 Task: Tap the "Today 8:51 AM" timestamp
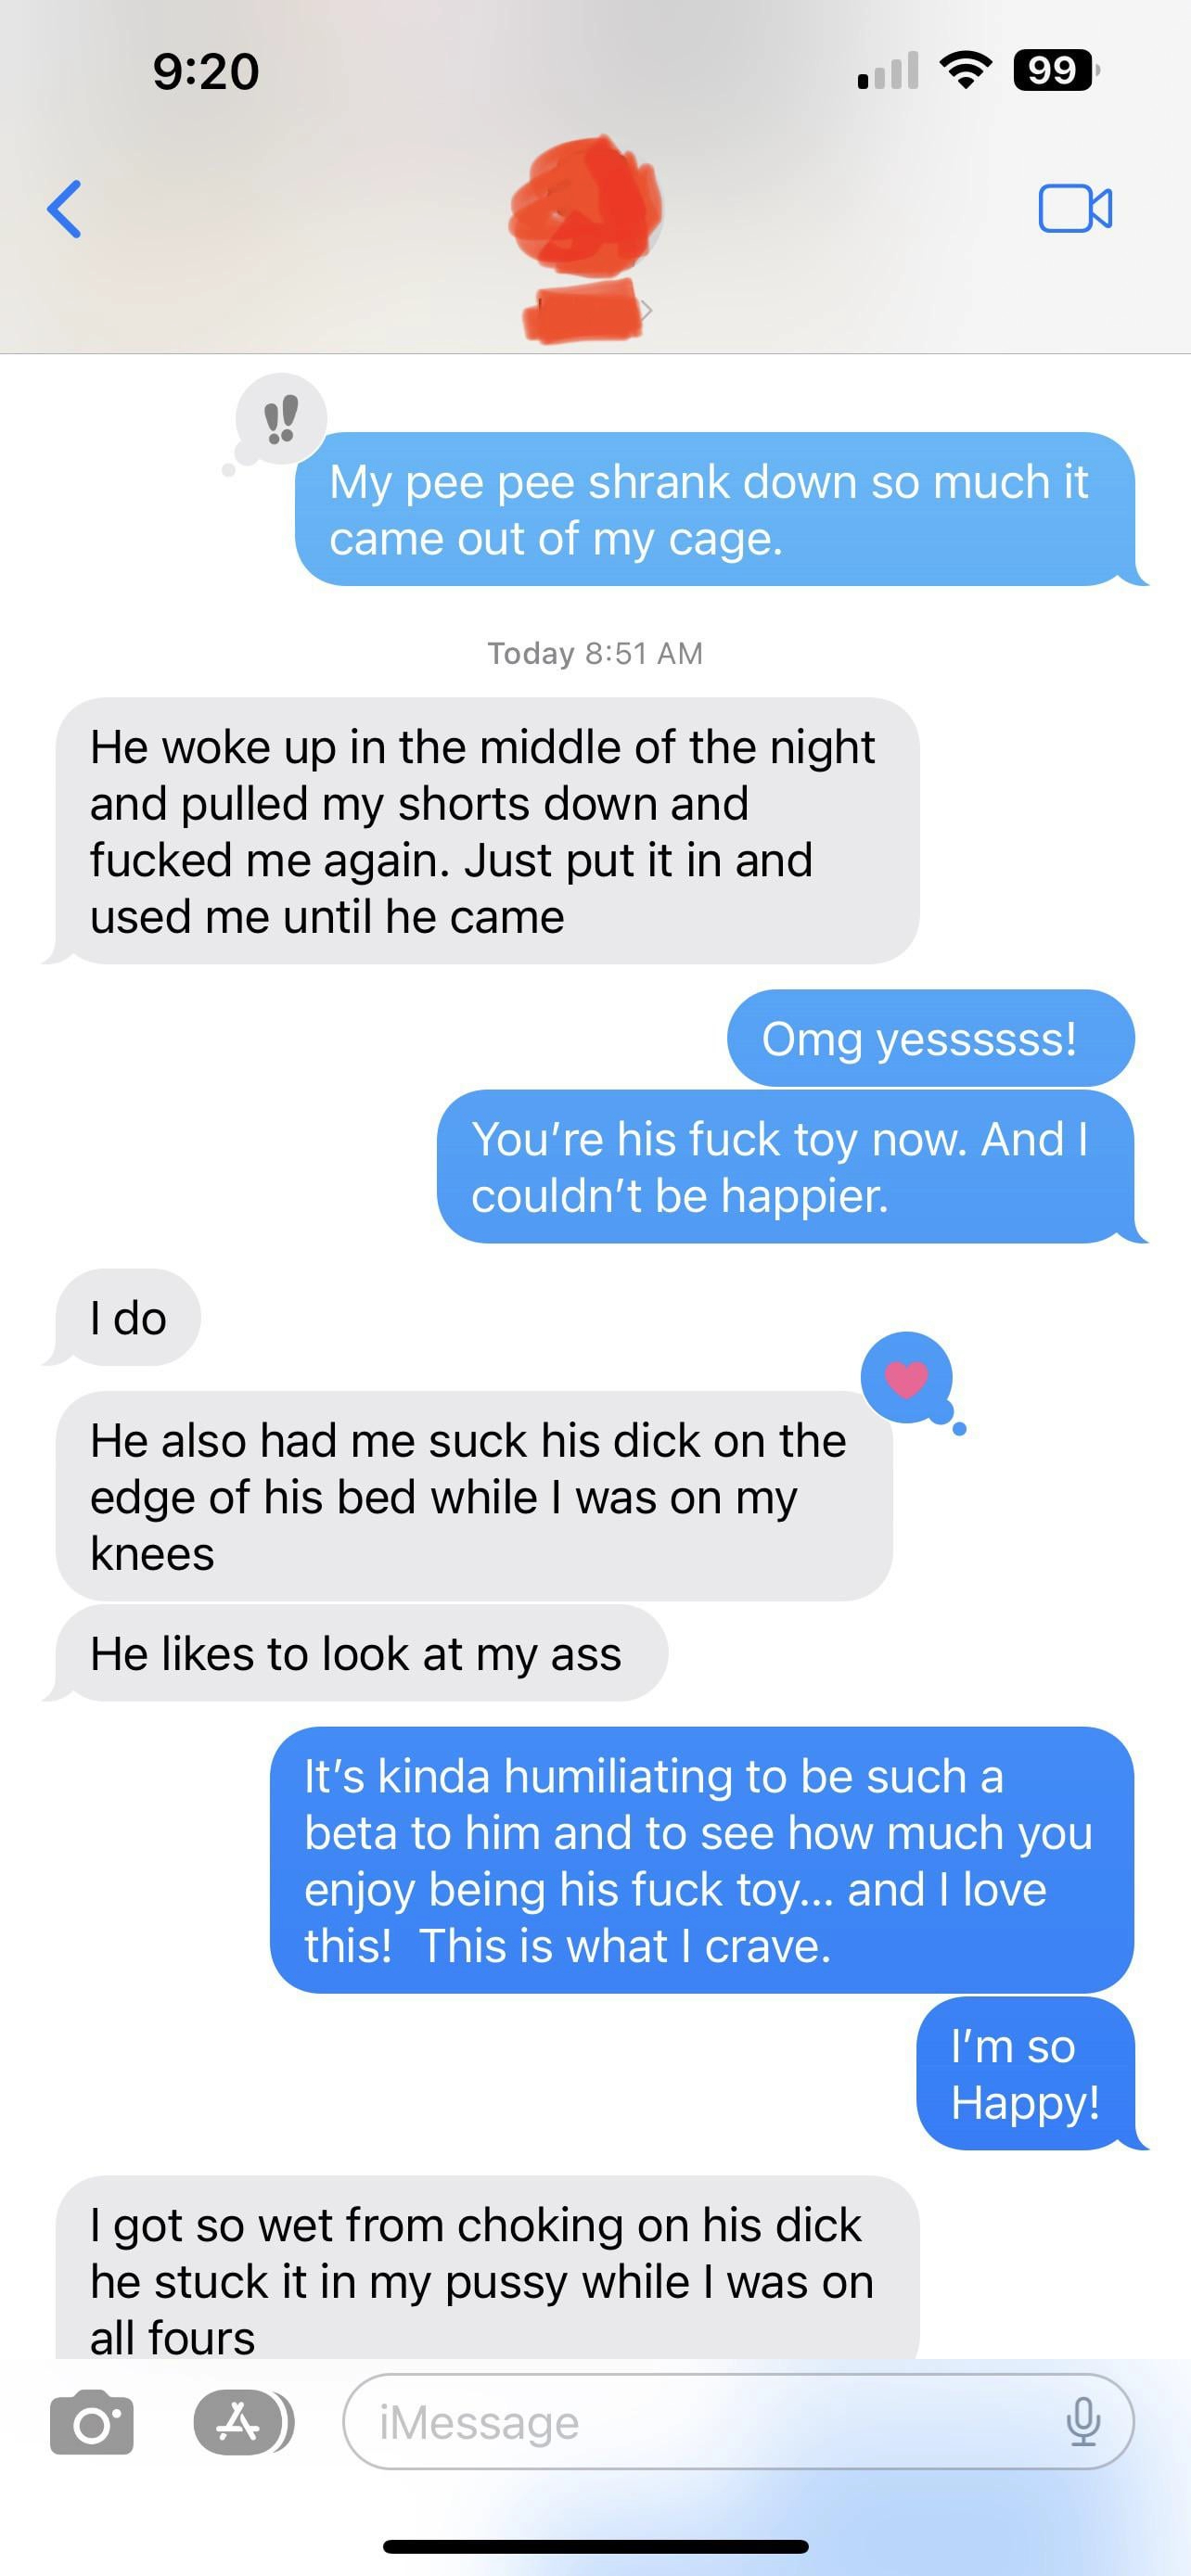click(x=595, y=653)
